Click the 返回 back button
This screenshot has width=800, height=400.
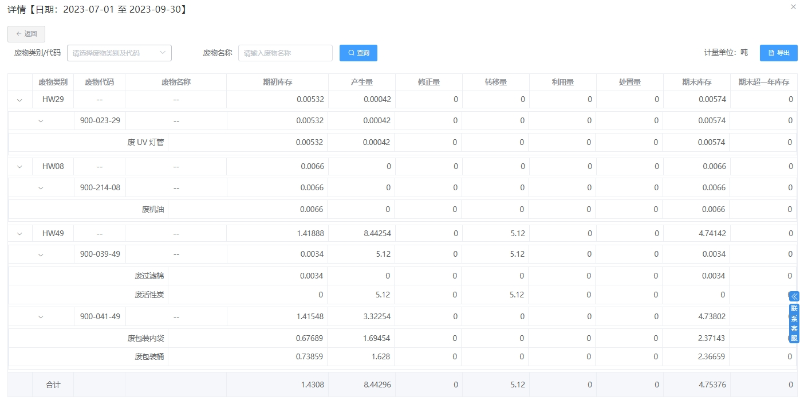click(27, 33)
